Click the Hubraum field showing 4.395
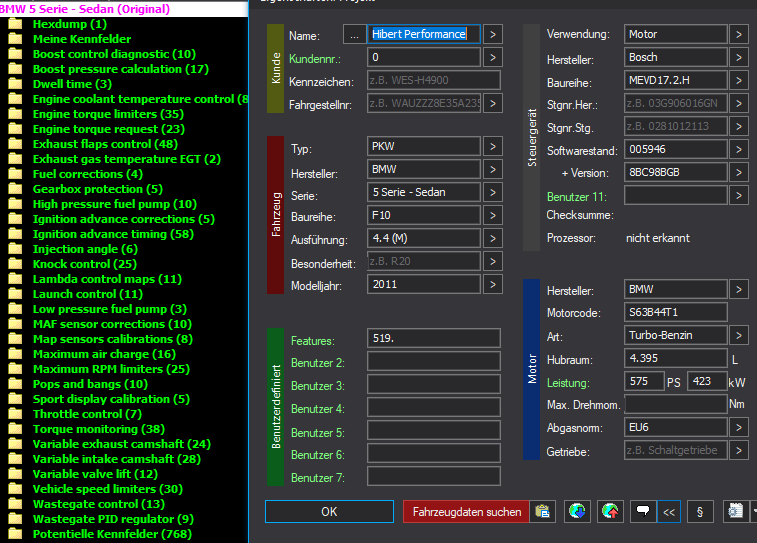Viewport: 757px width, 543px height. pyautogui.click(x=676, y=358)
